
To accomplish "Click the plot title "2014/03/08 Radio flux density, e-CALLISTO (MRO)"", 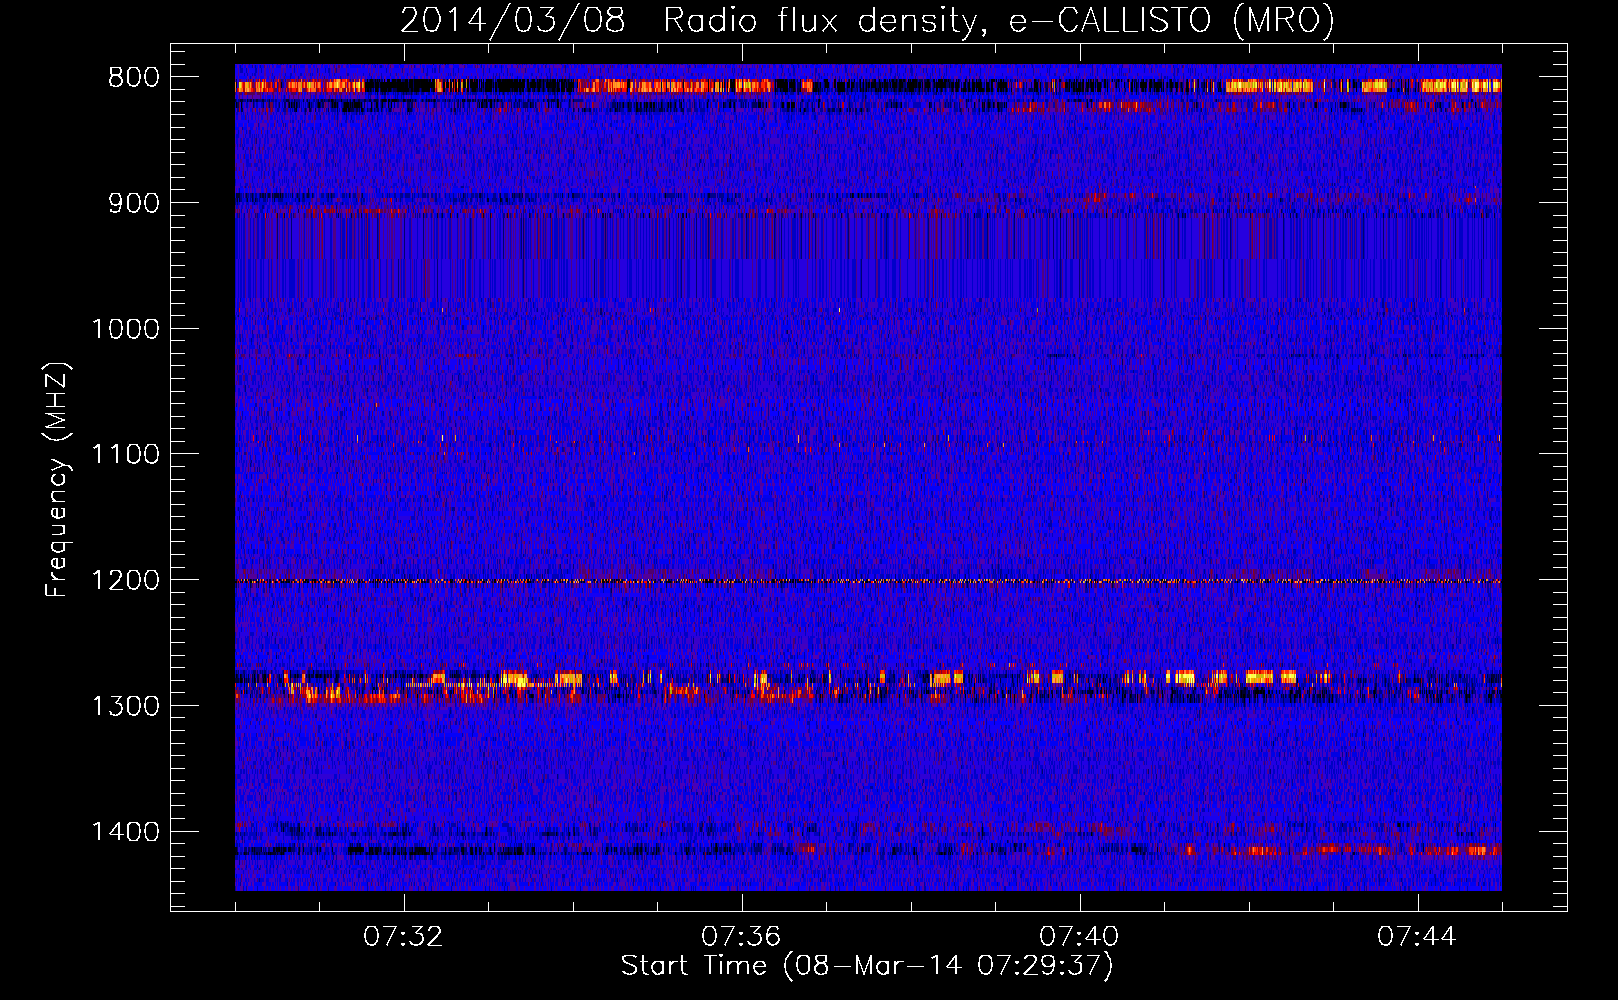I will point(867,20).
